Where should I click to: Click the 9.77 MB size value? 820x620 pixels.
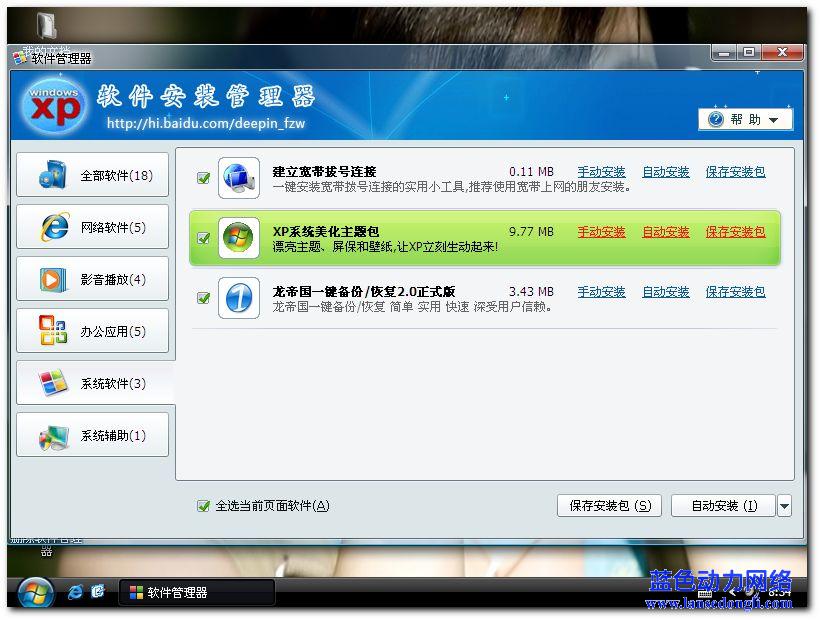(x=531, y=232)
